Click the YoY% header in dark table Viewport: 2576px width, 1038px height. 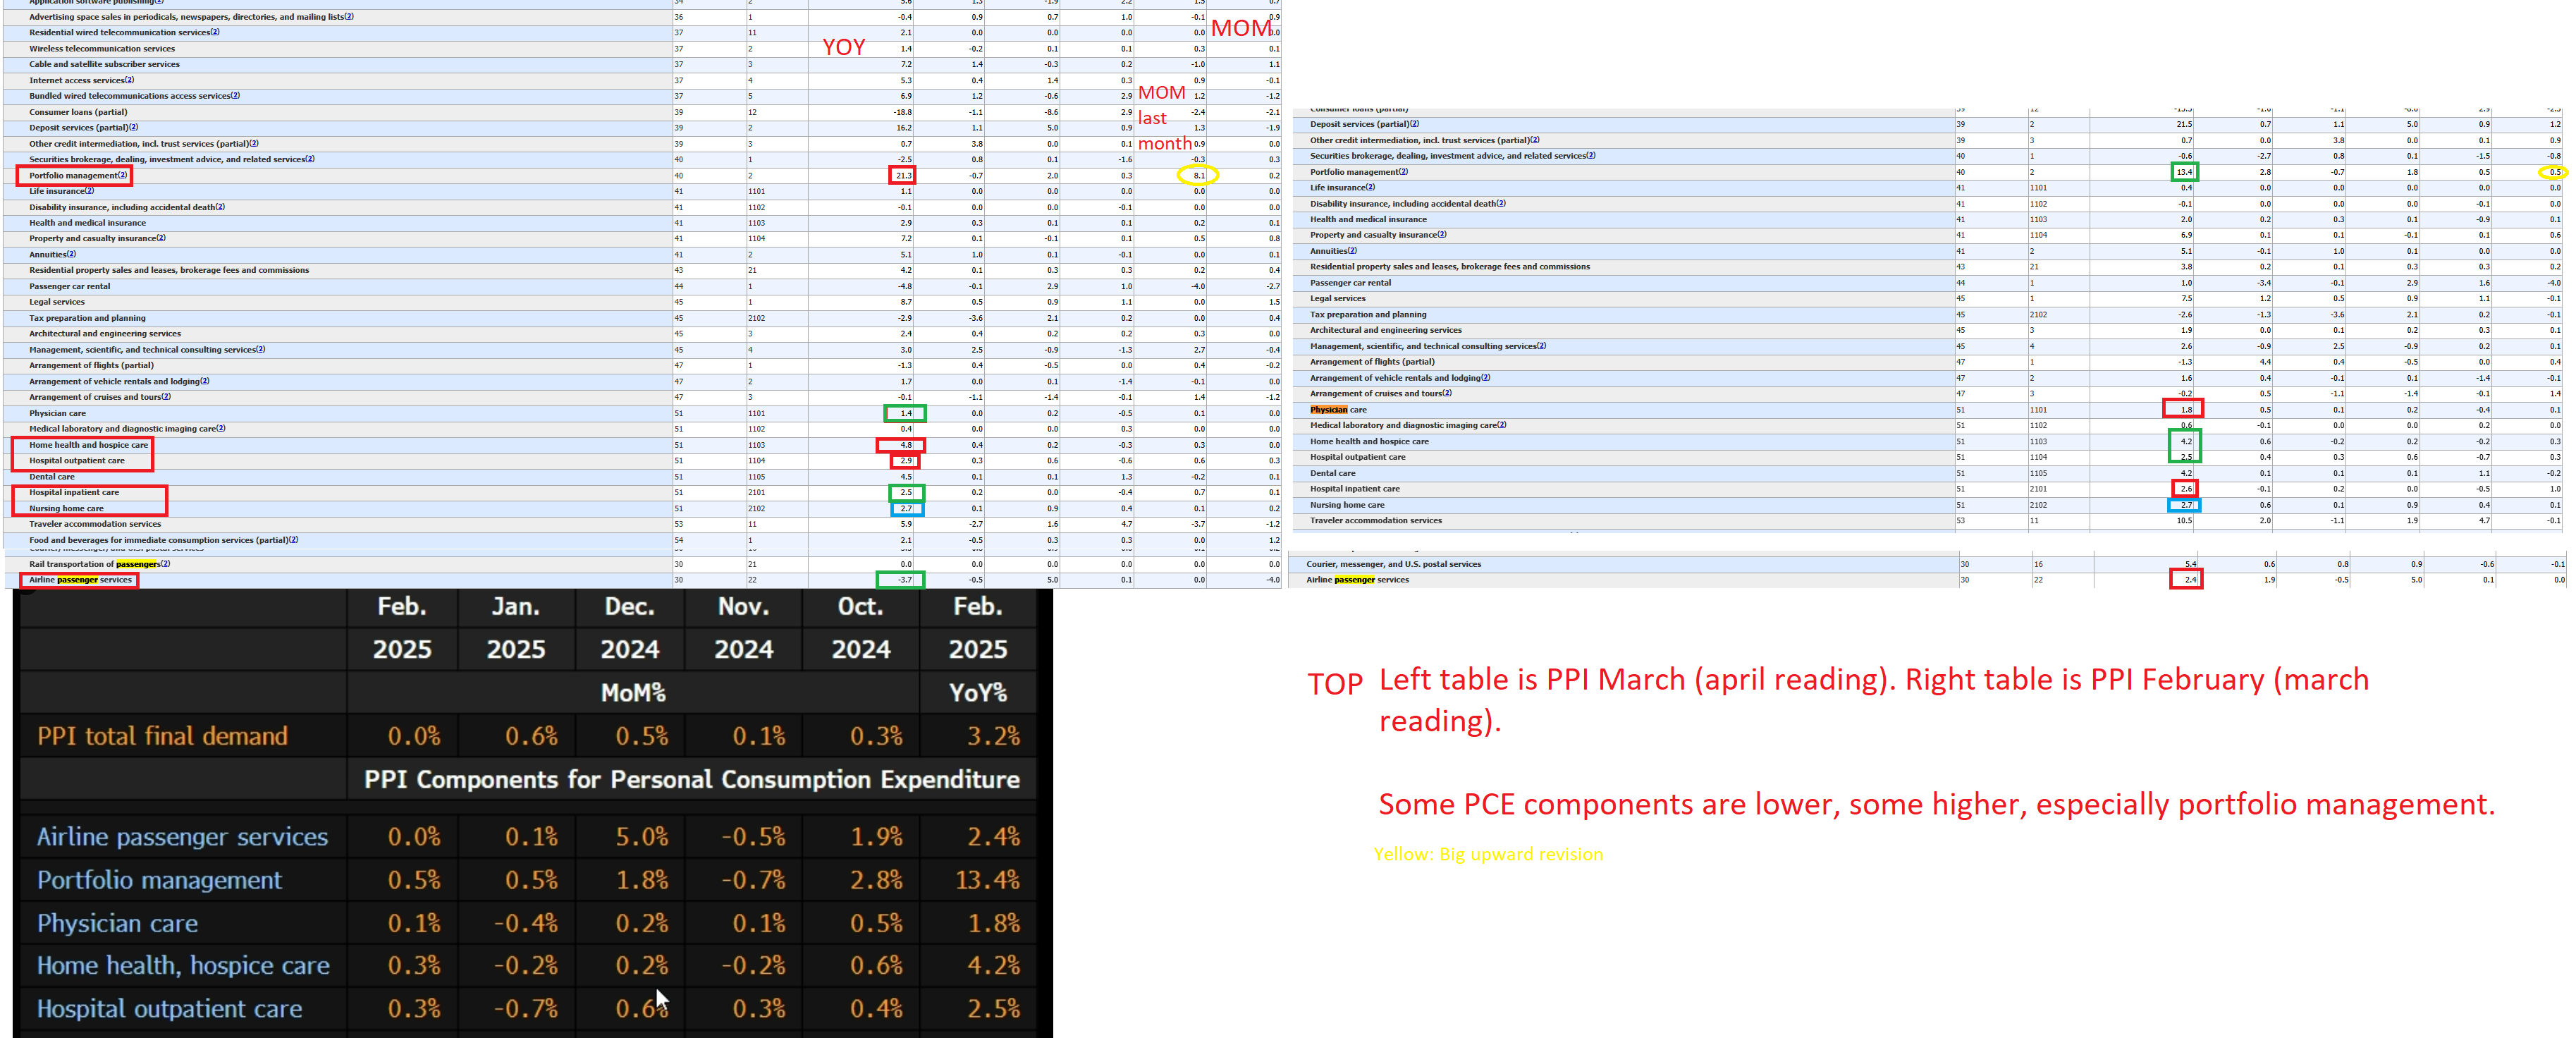977,693
